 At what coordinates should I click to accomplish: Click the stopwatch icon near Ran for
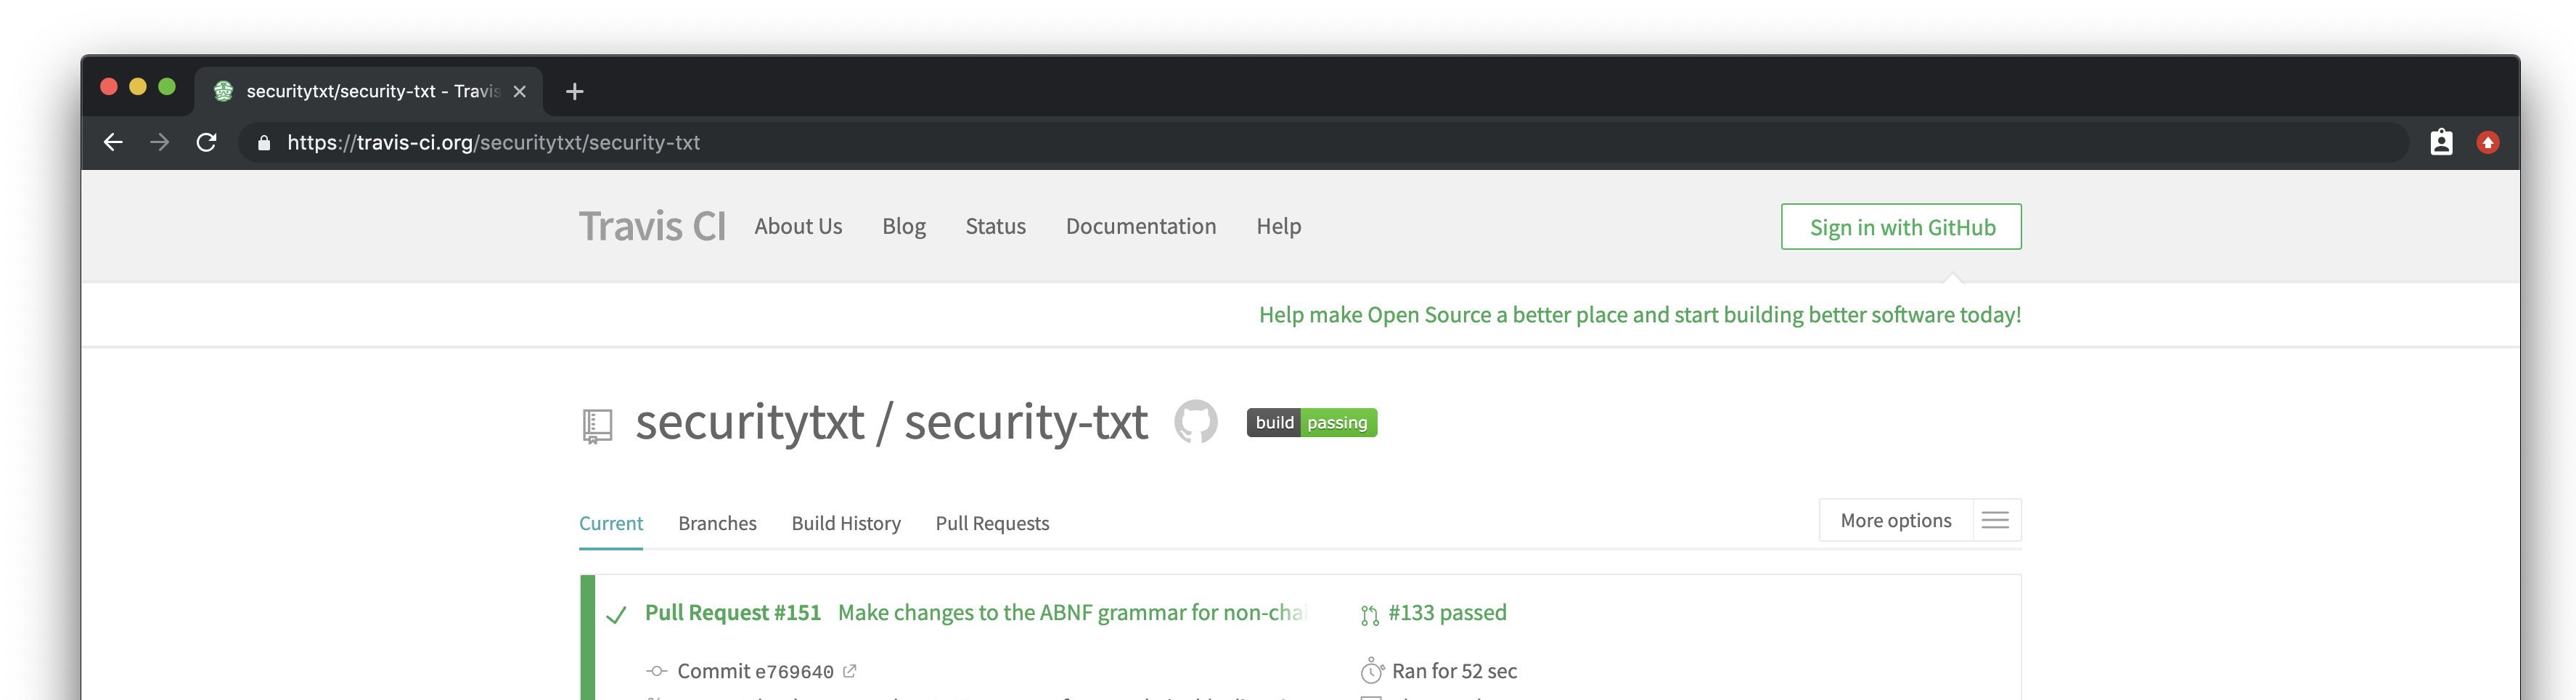[1372, 670]
